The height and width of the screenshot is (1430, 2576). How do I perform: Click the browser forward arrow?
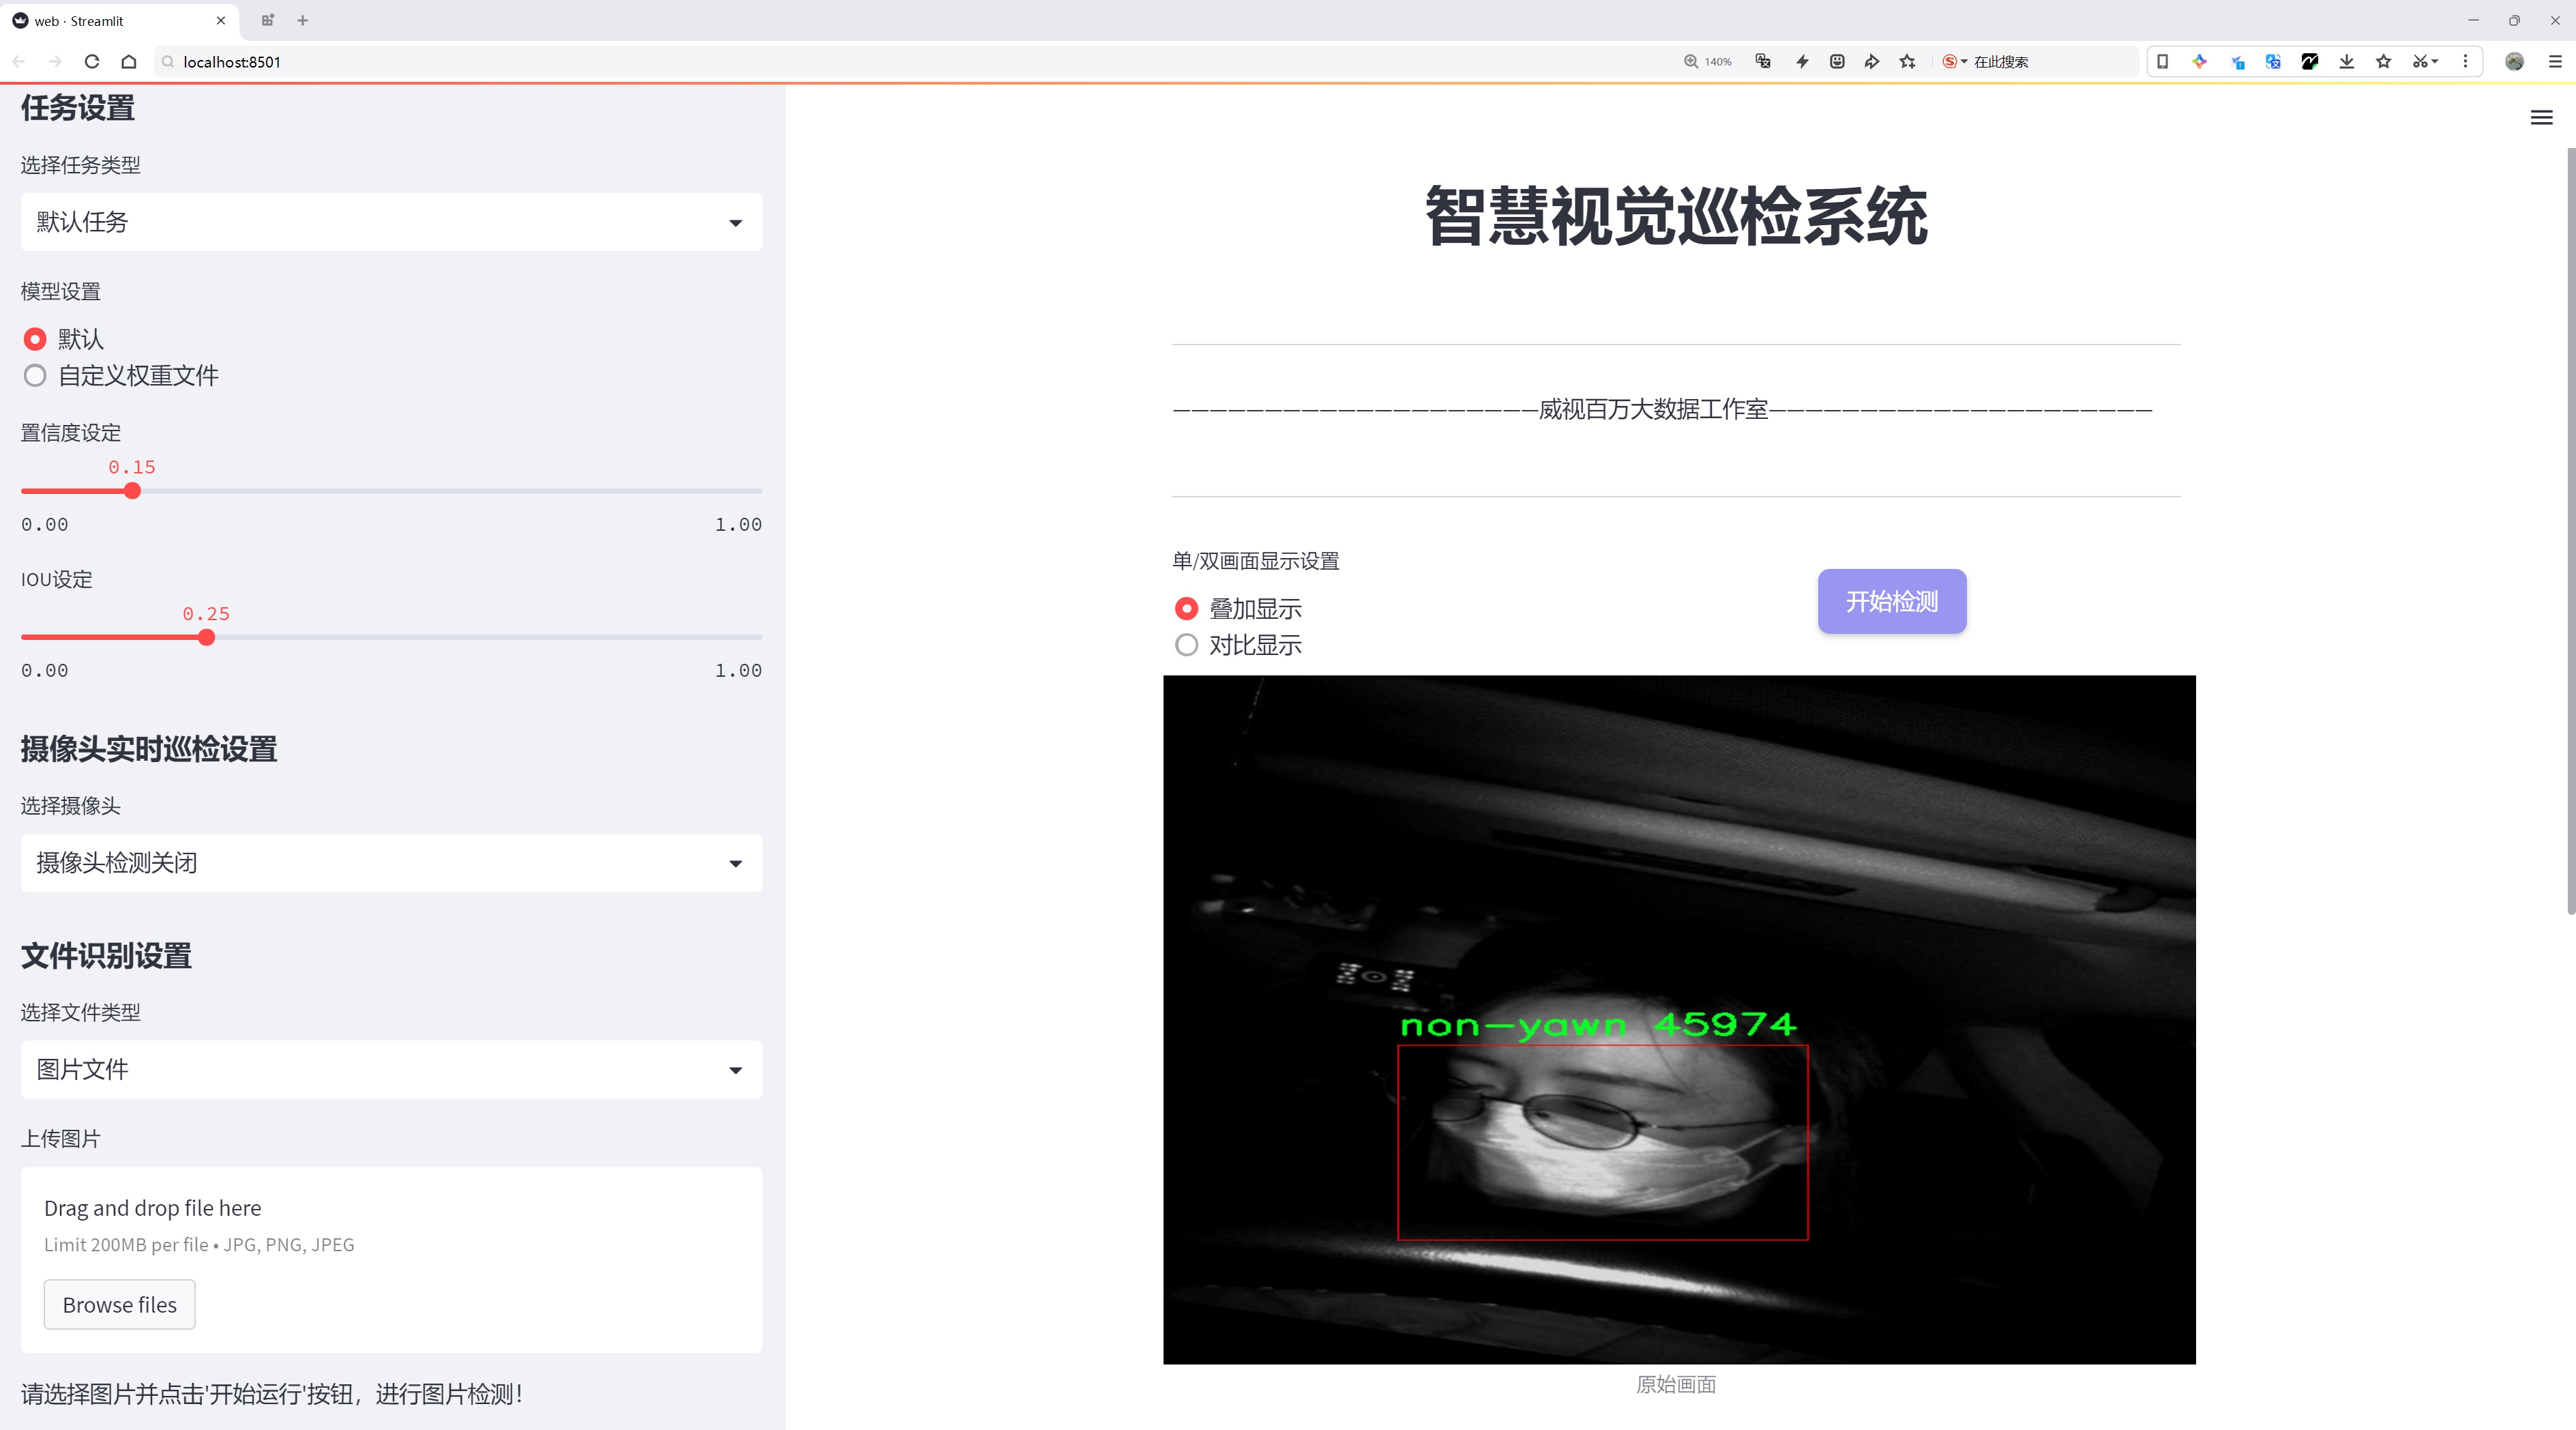tap(55, 61)
